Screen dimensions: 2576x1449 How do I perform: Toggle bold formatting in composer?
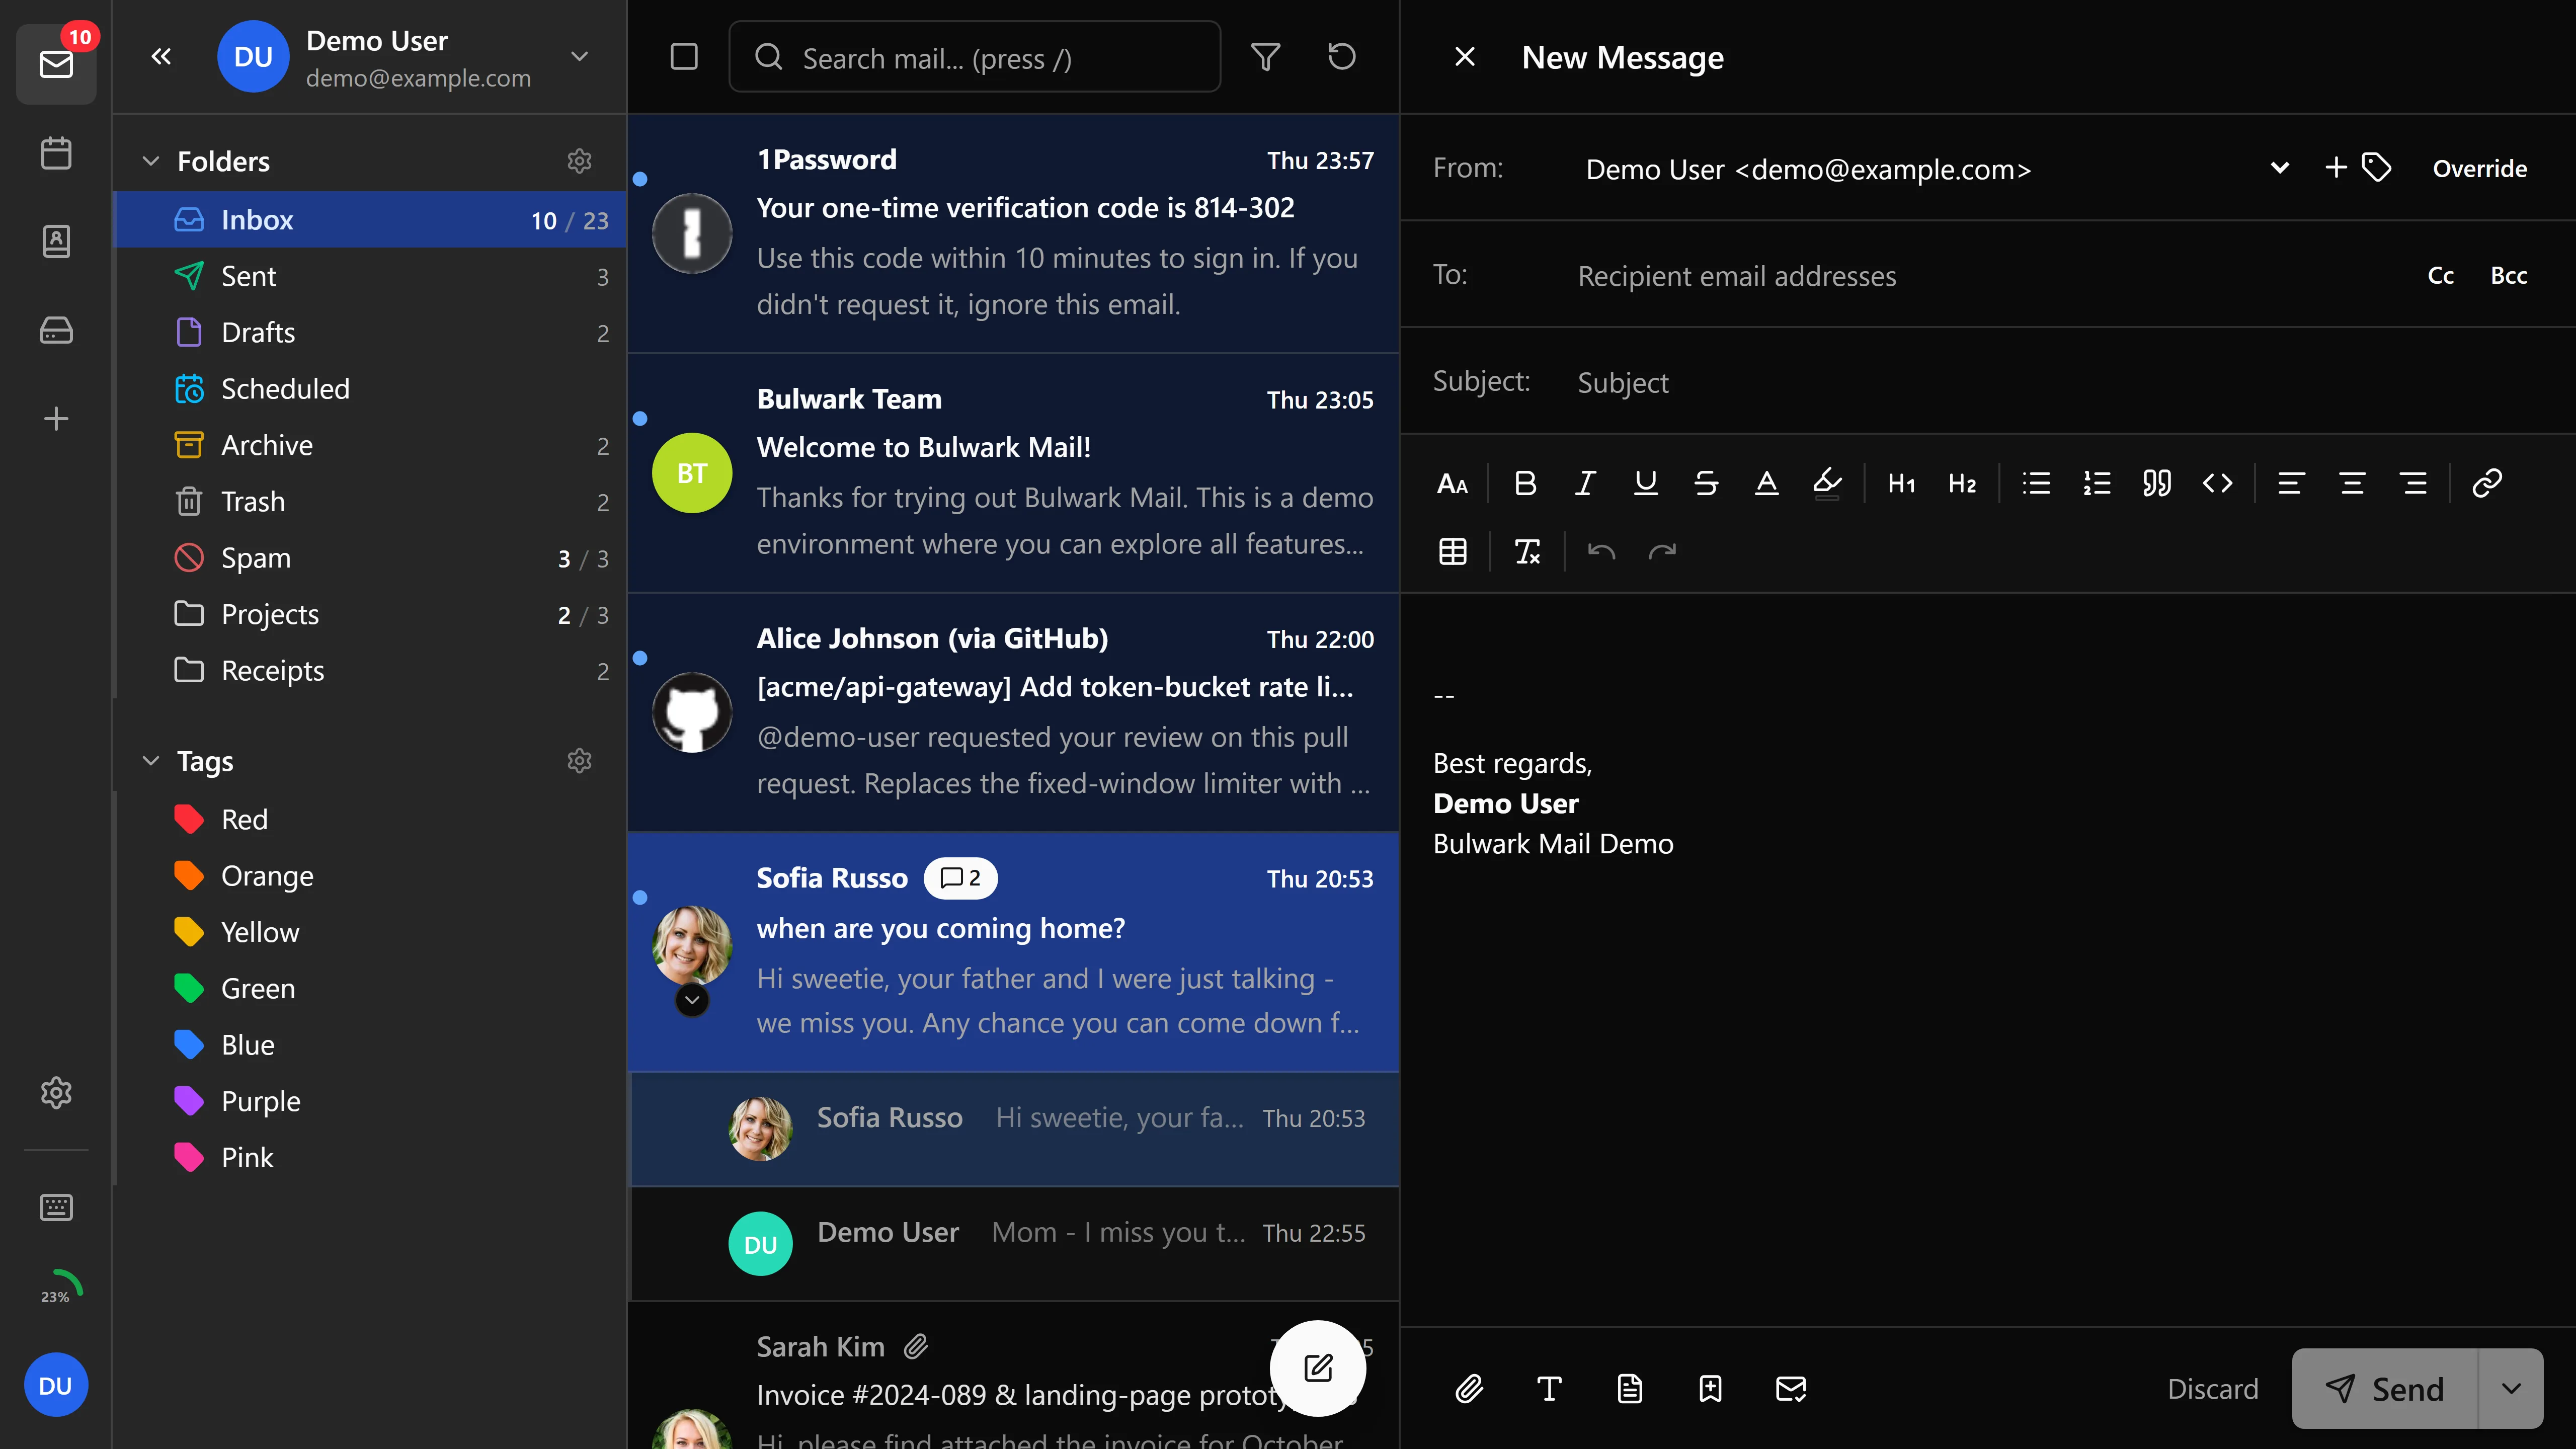pyautogui.click(x=1525, y=484)
